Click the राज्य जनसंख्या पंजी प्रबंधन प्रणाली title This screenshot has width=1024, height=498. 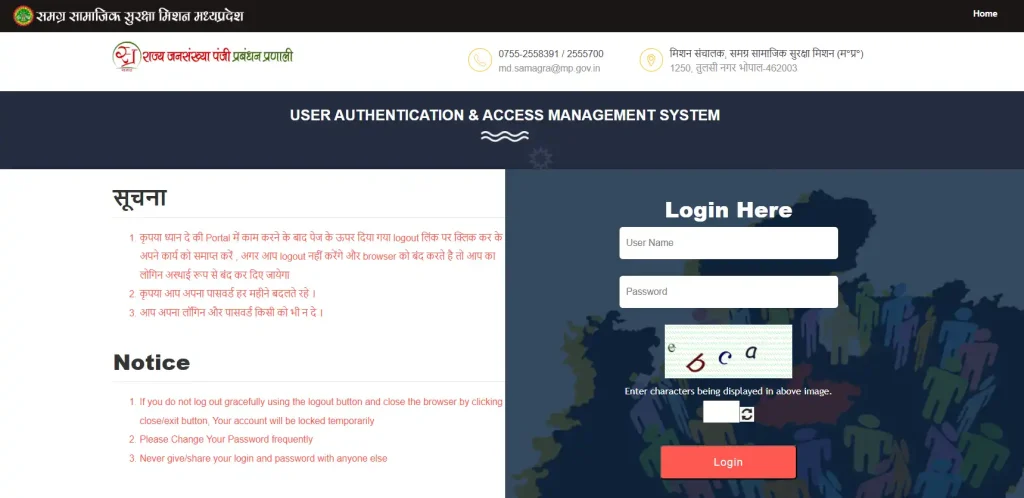[x=218, y=55]
